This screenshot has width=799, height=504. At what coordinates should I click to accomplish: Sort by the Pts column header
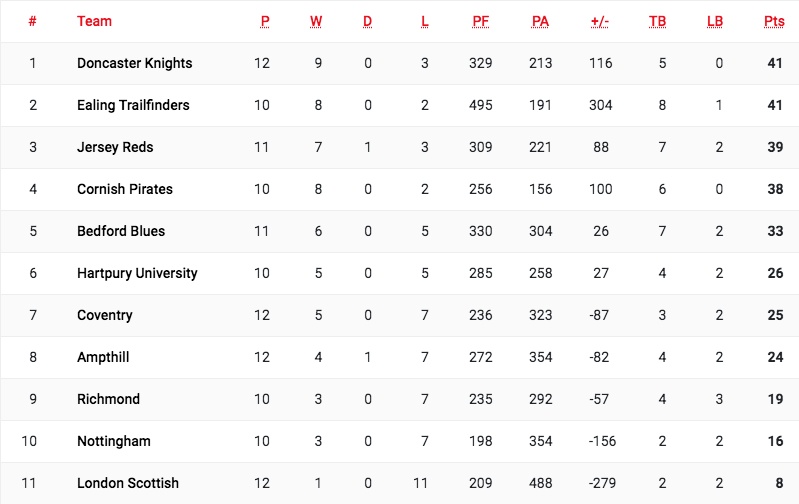click(x=774, y=21)
